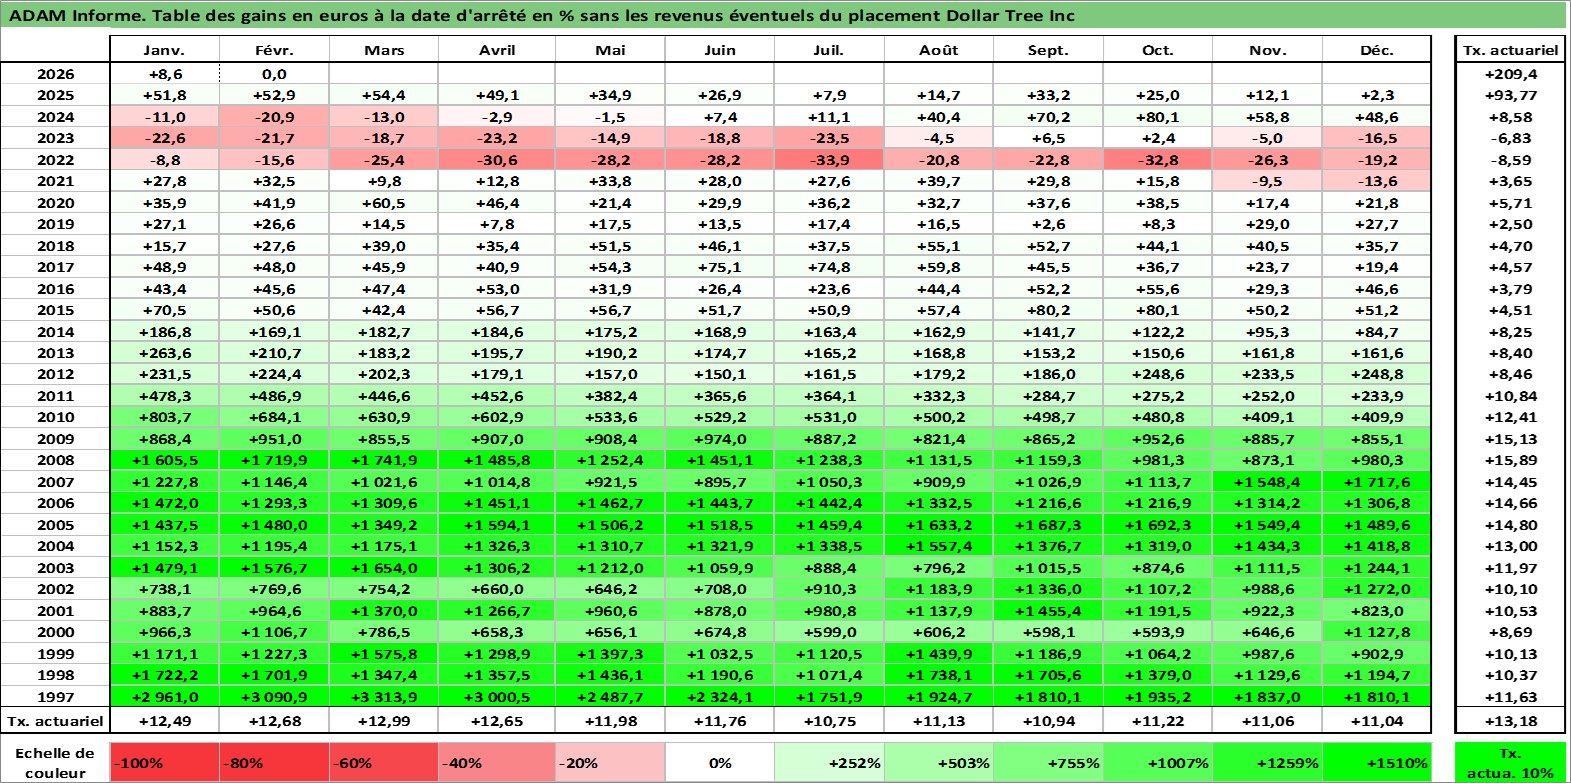Select the '+974,0' cell for Juin 2009
Image resolution: width=1571 pixels, height=783 pixels.
click(720, 439)
